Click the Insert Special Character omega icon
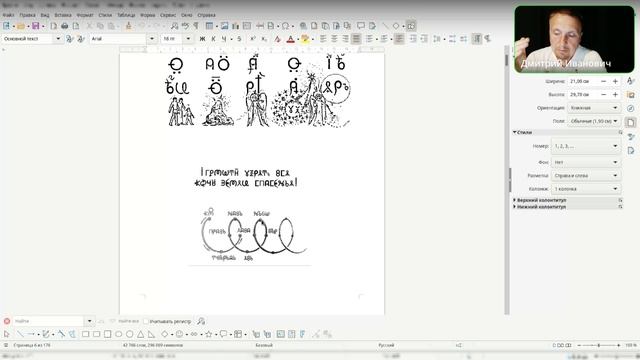 (x=285, y=26)
